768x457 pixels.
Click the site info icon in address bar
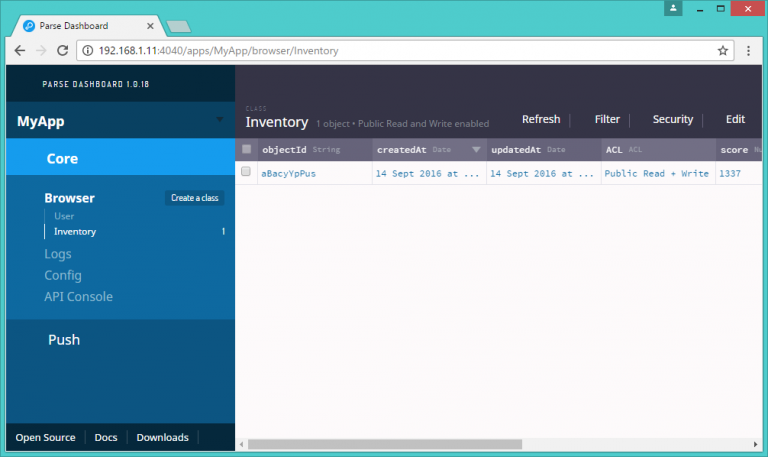tap(87, 50)
